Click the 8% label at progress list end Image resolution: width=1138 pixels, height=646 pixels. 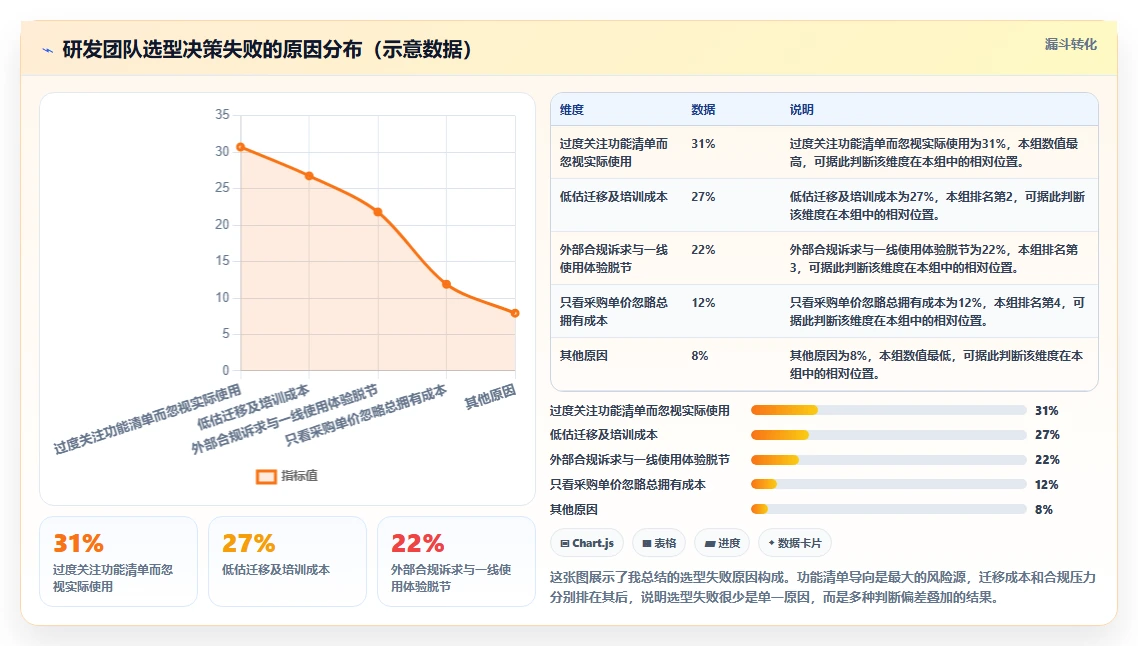click(1044, 510)
